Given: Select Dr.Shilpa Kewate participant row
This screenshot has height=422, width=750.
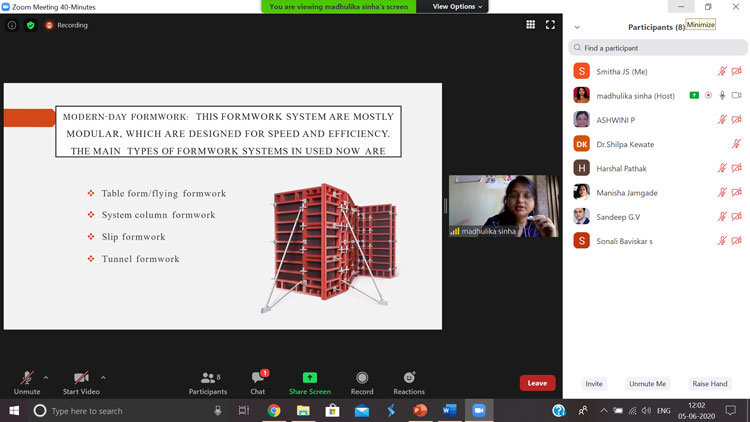Looking at the screenshot, I should (657, 144).
